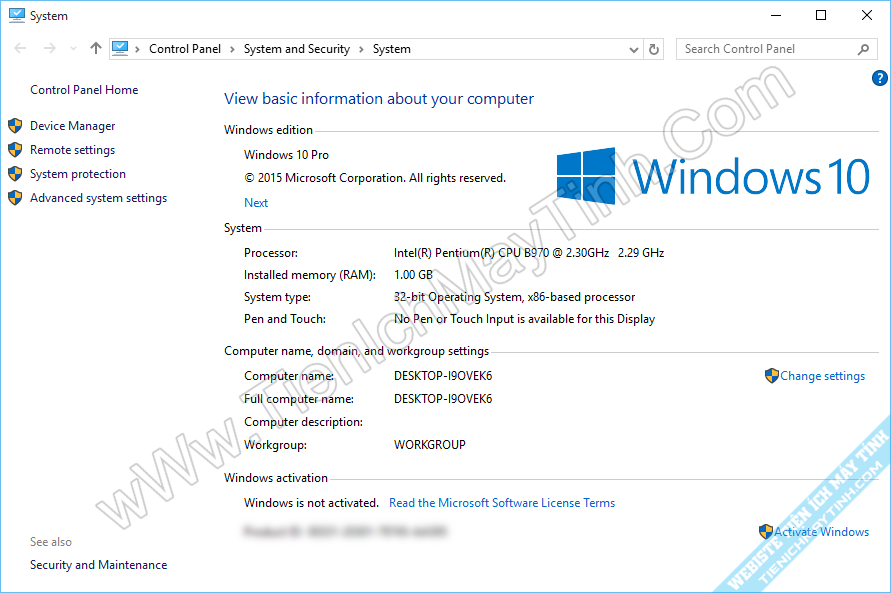Expand the chevron before Control Panel
This screenshot has width=891, height=593.
tap(138, 49)
